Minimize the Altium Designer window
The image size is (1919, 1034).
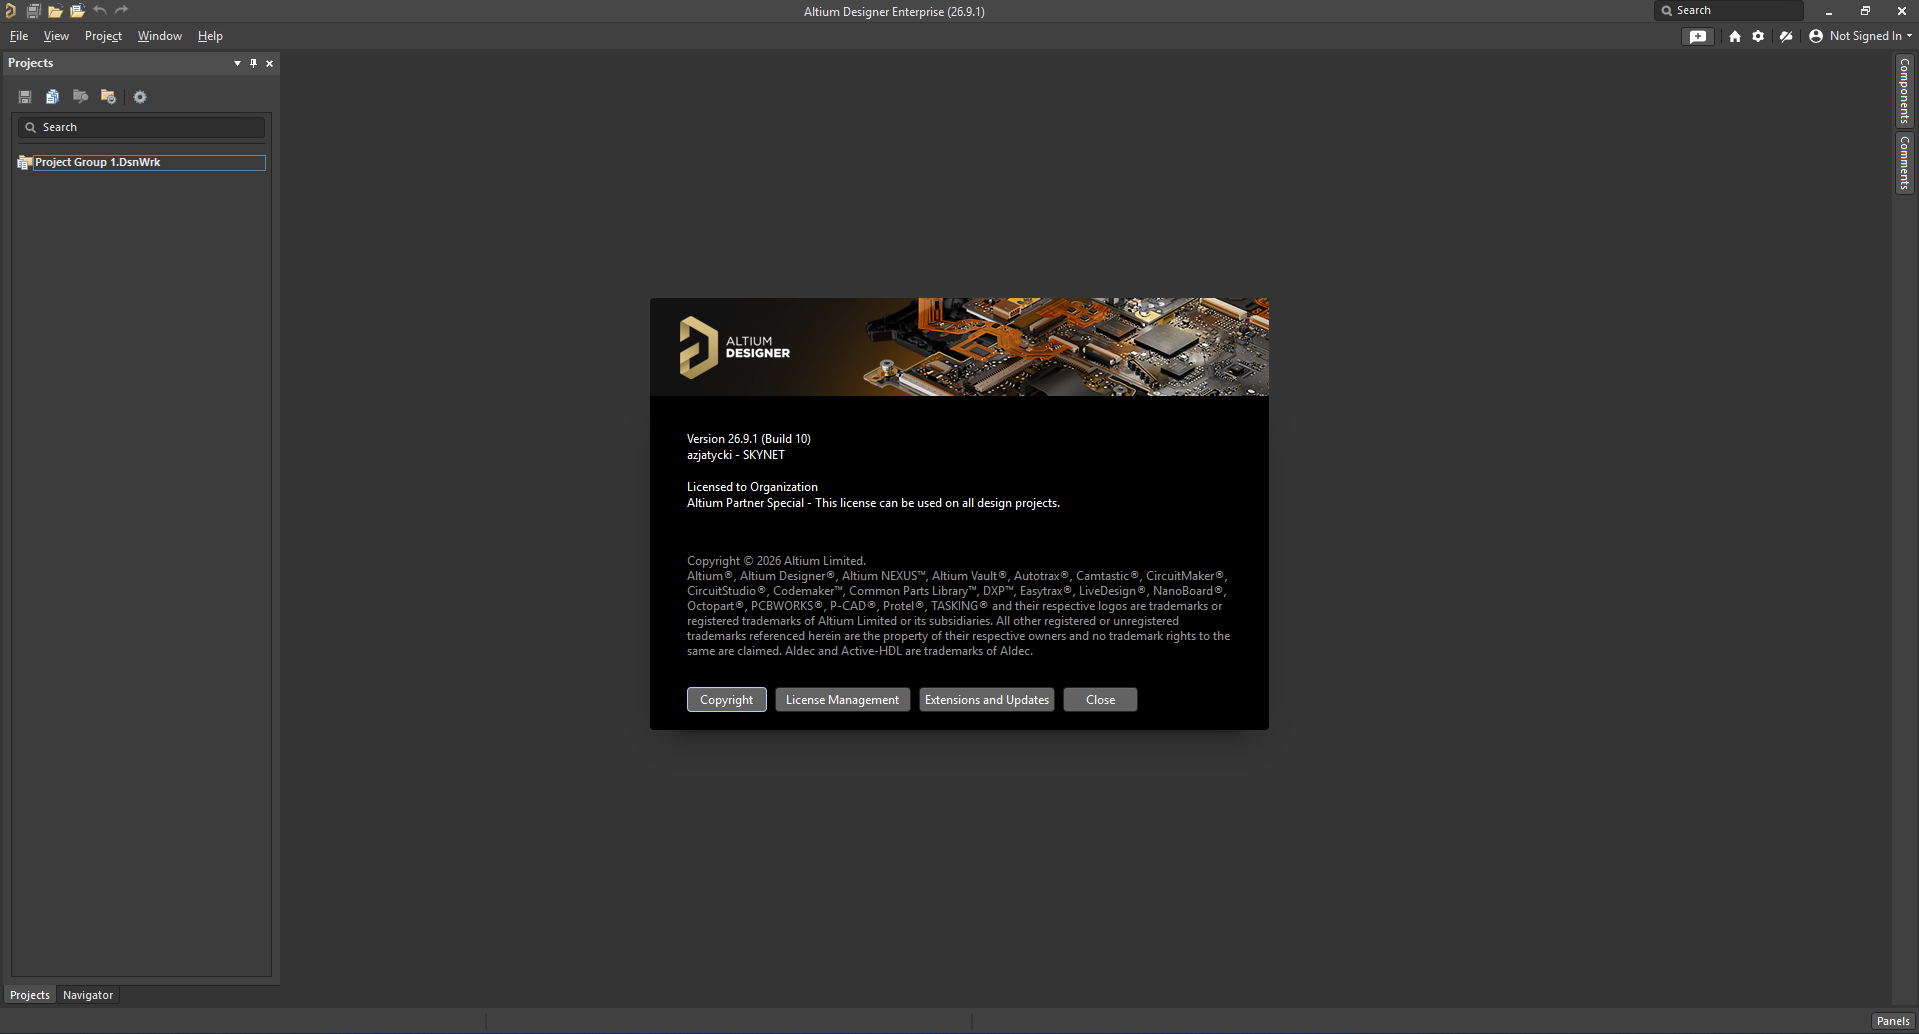1829,11
